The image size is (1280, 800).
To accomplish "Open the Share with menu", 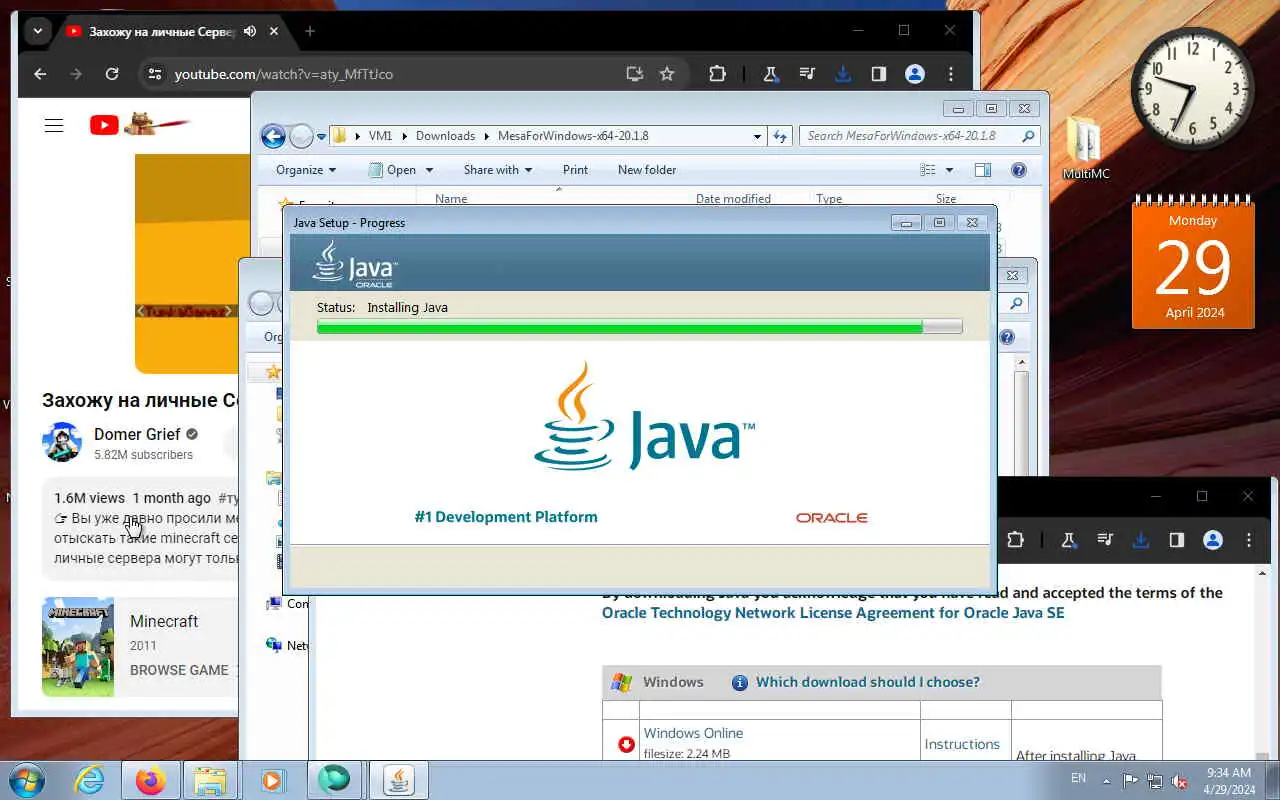I will (497, 170).
